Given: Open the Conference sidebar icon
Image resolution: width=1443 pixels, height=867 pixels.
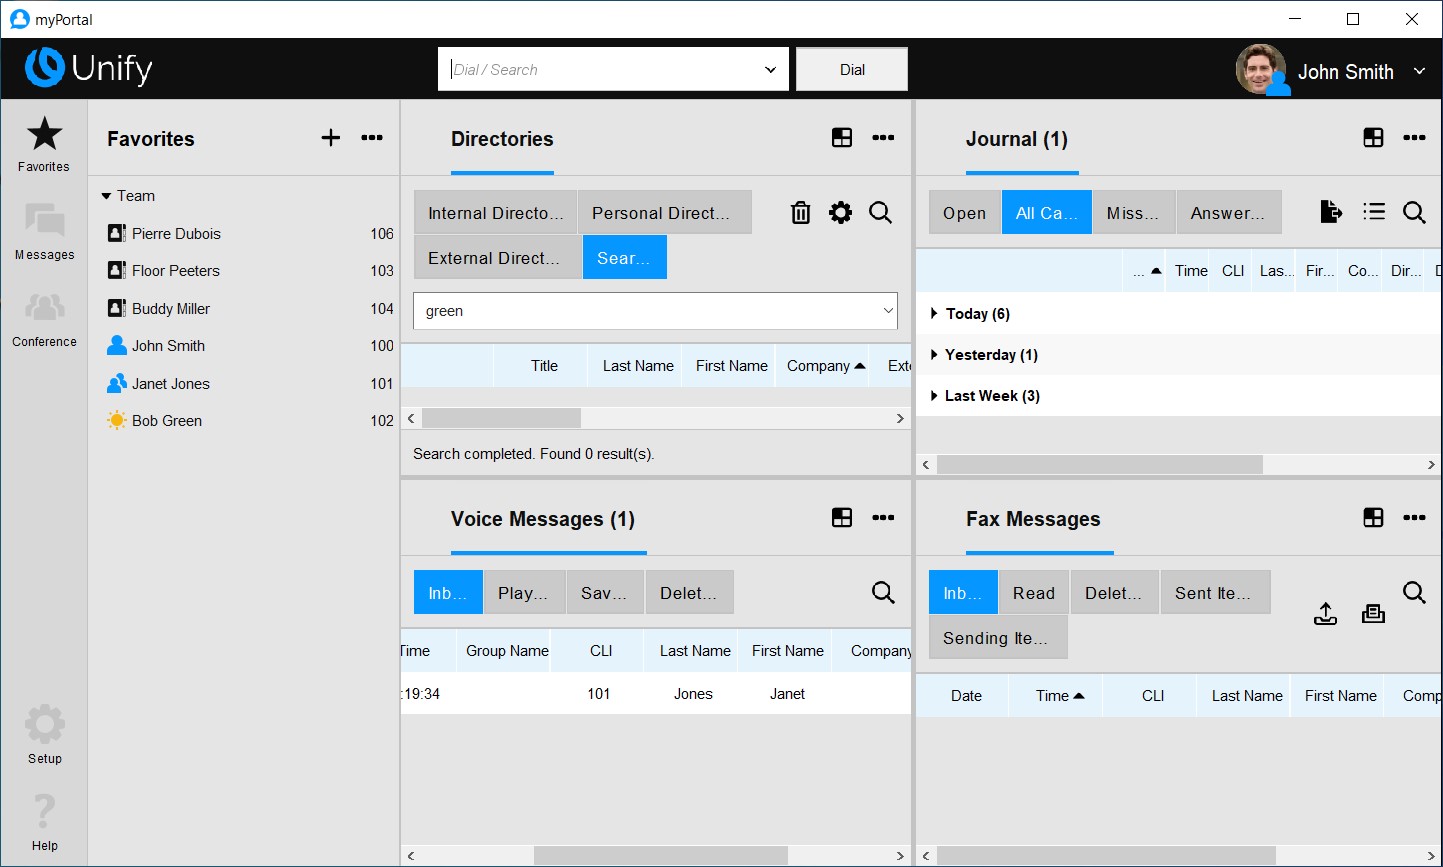Looking at the screenshot, I should click(x=44, y=319).
